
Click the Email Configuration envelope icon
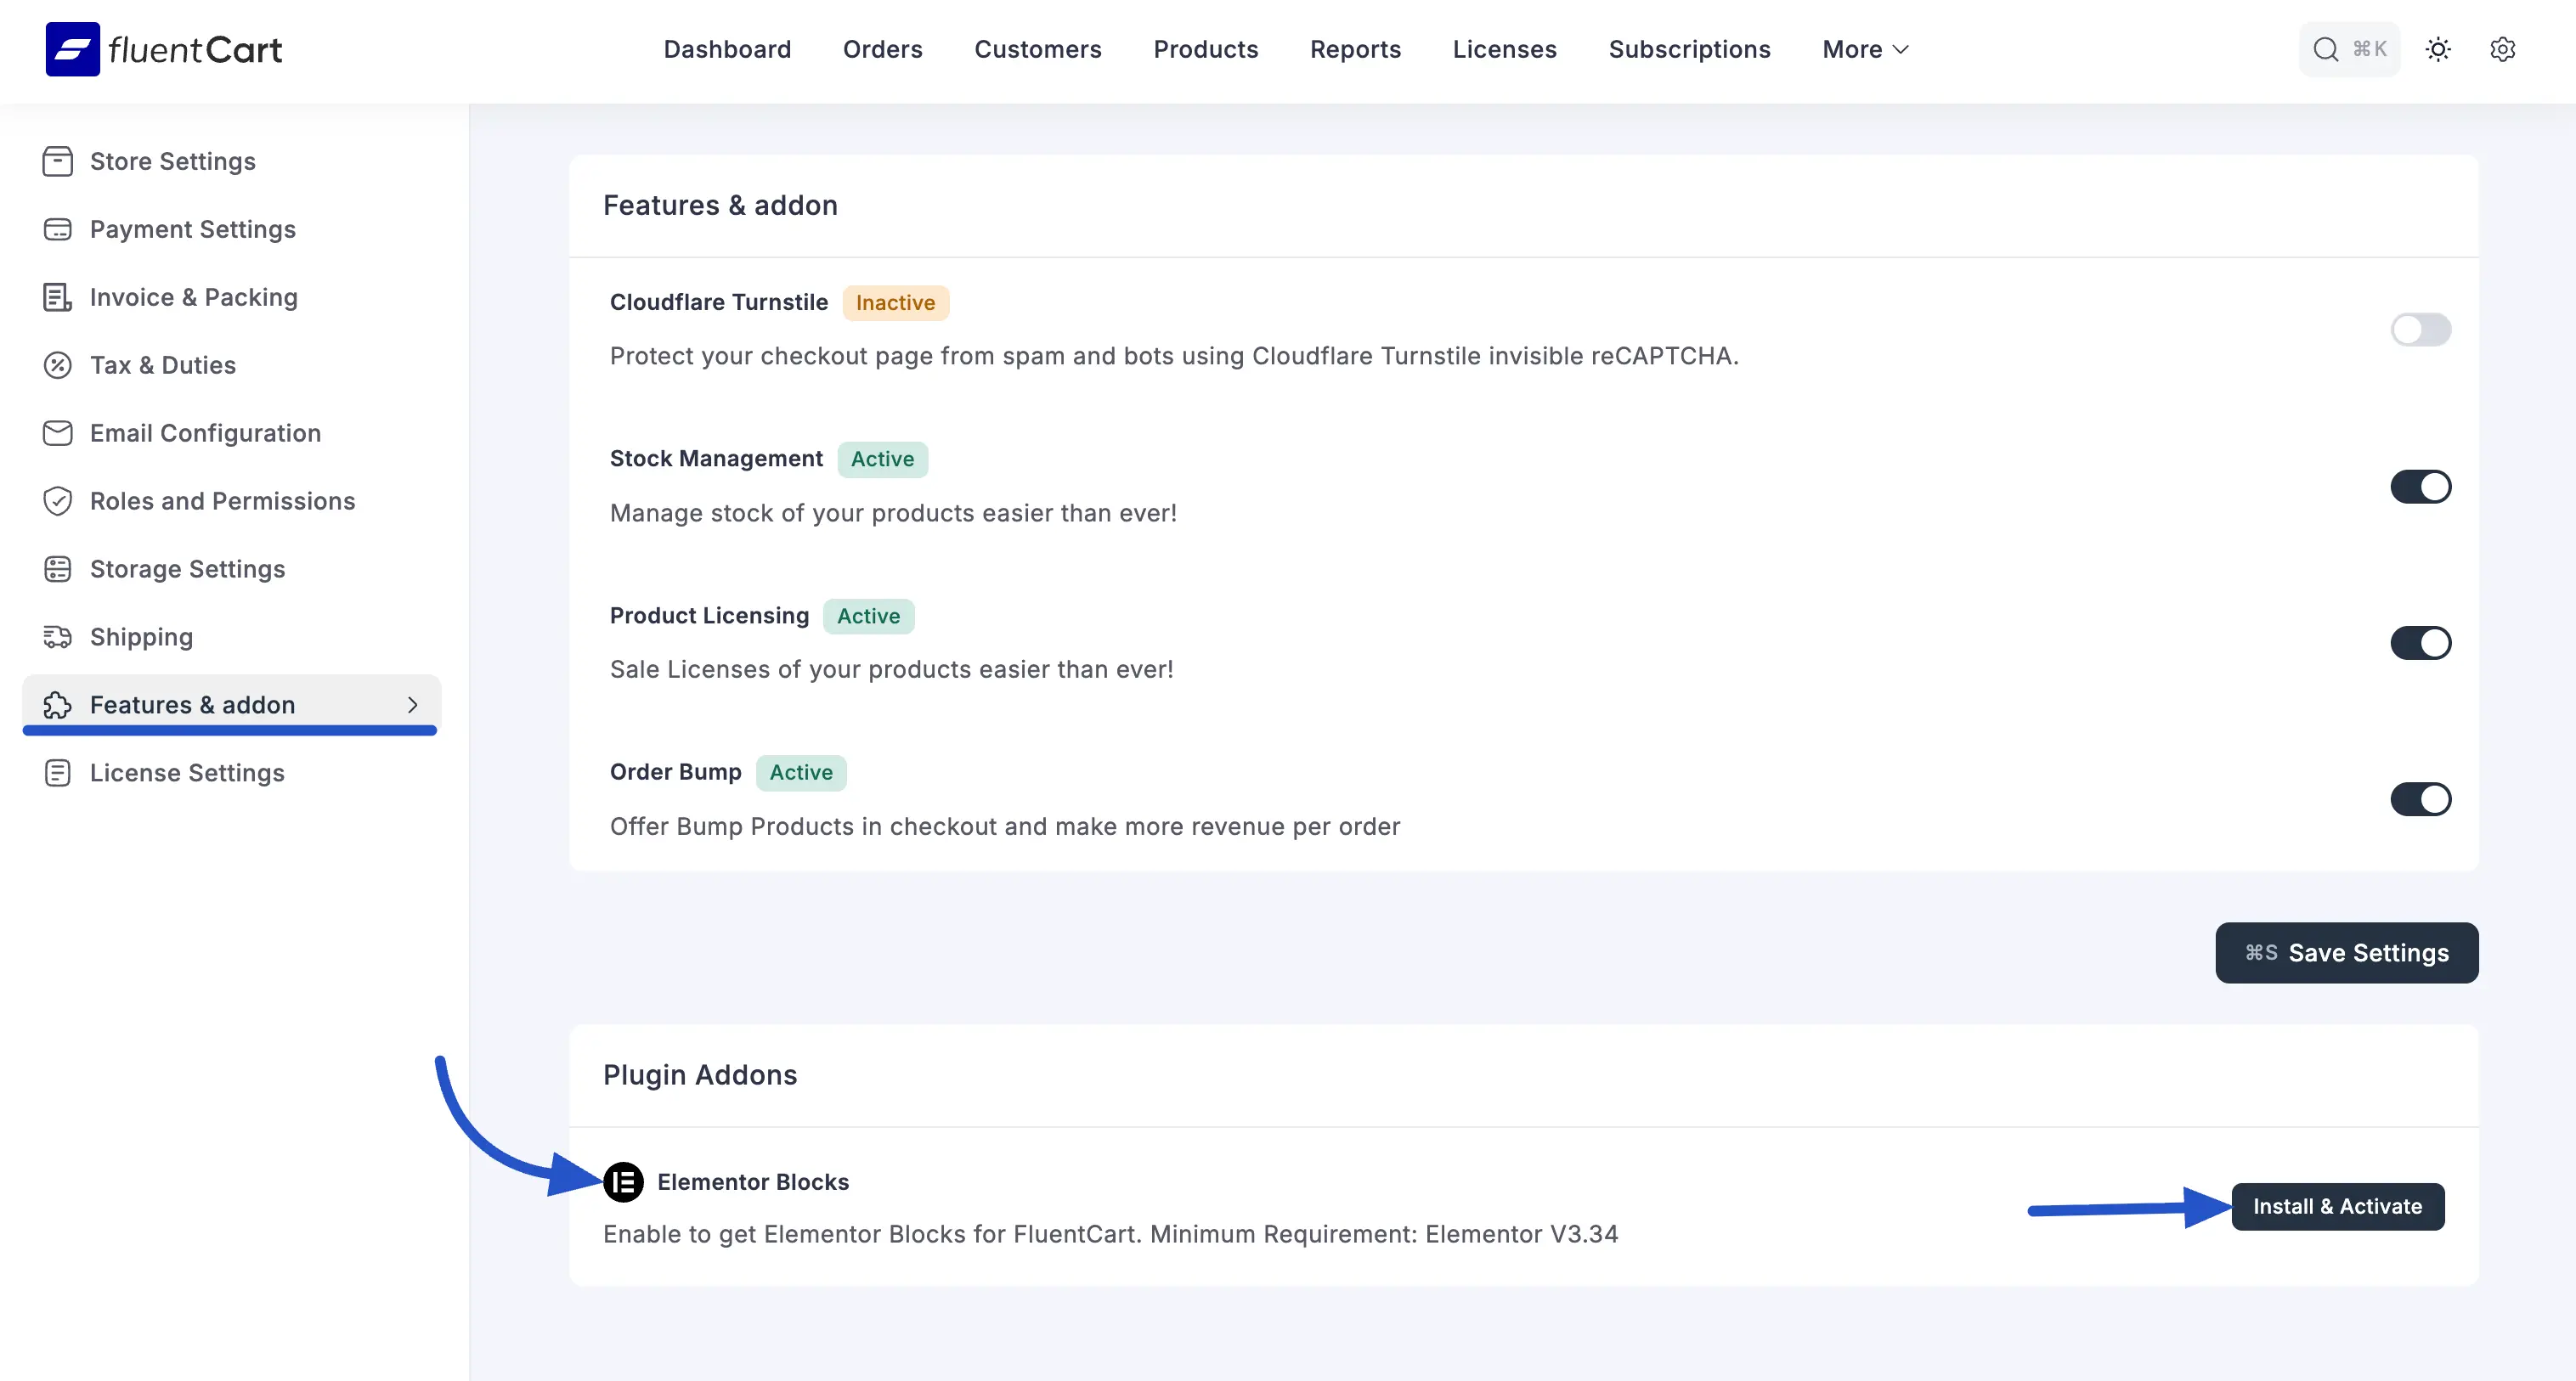pyautogui.click(x=57, y=433)
